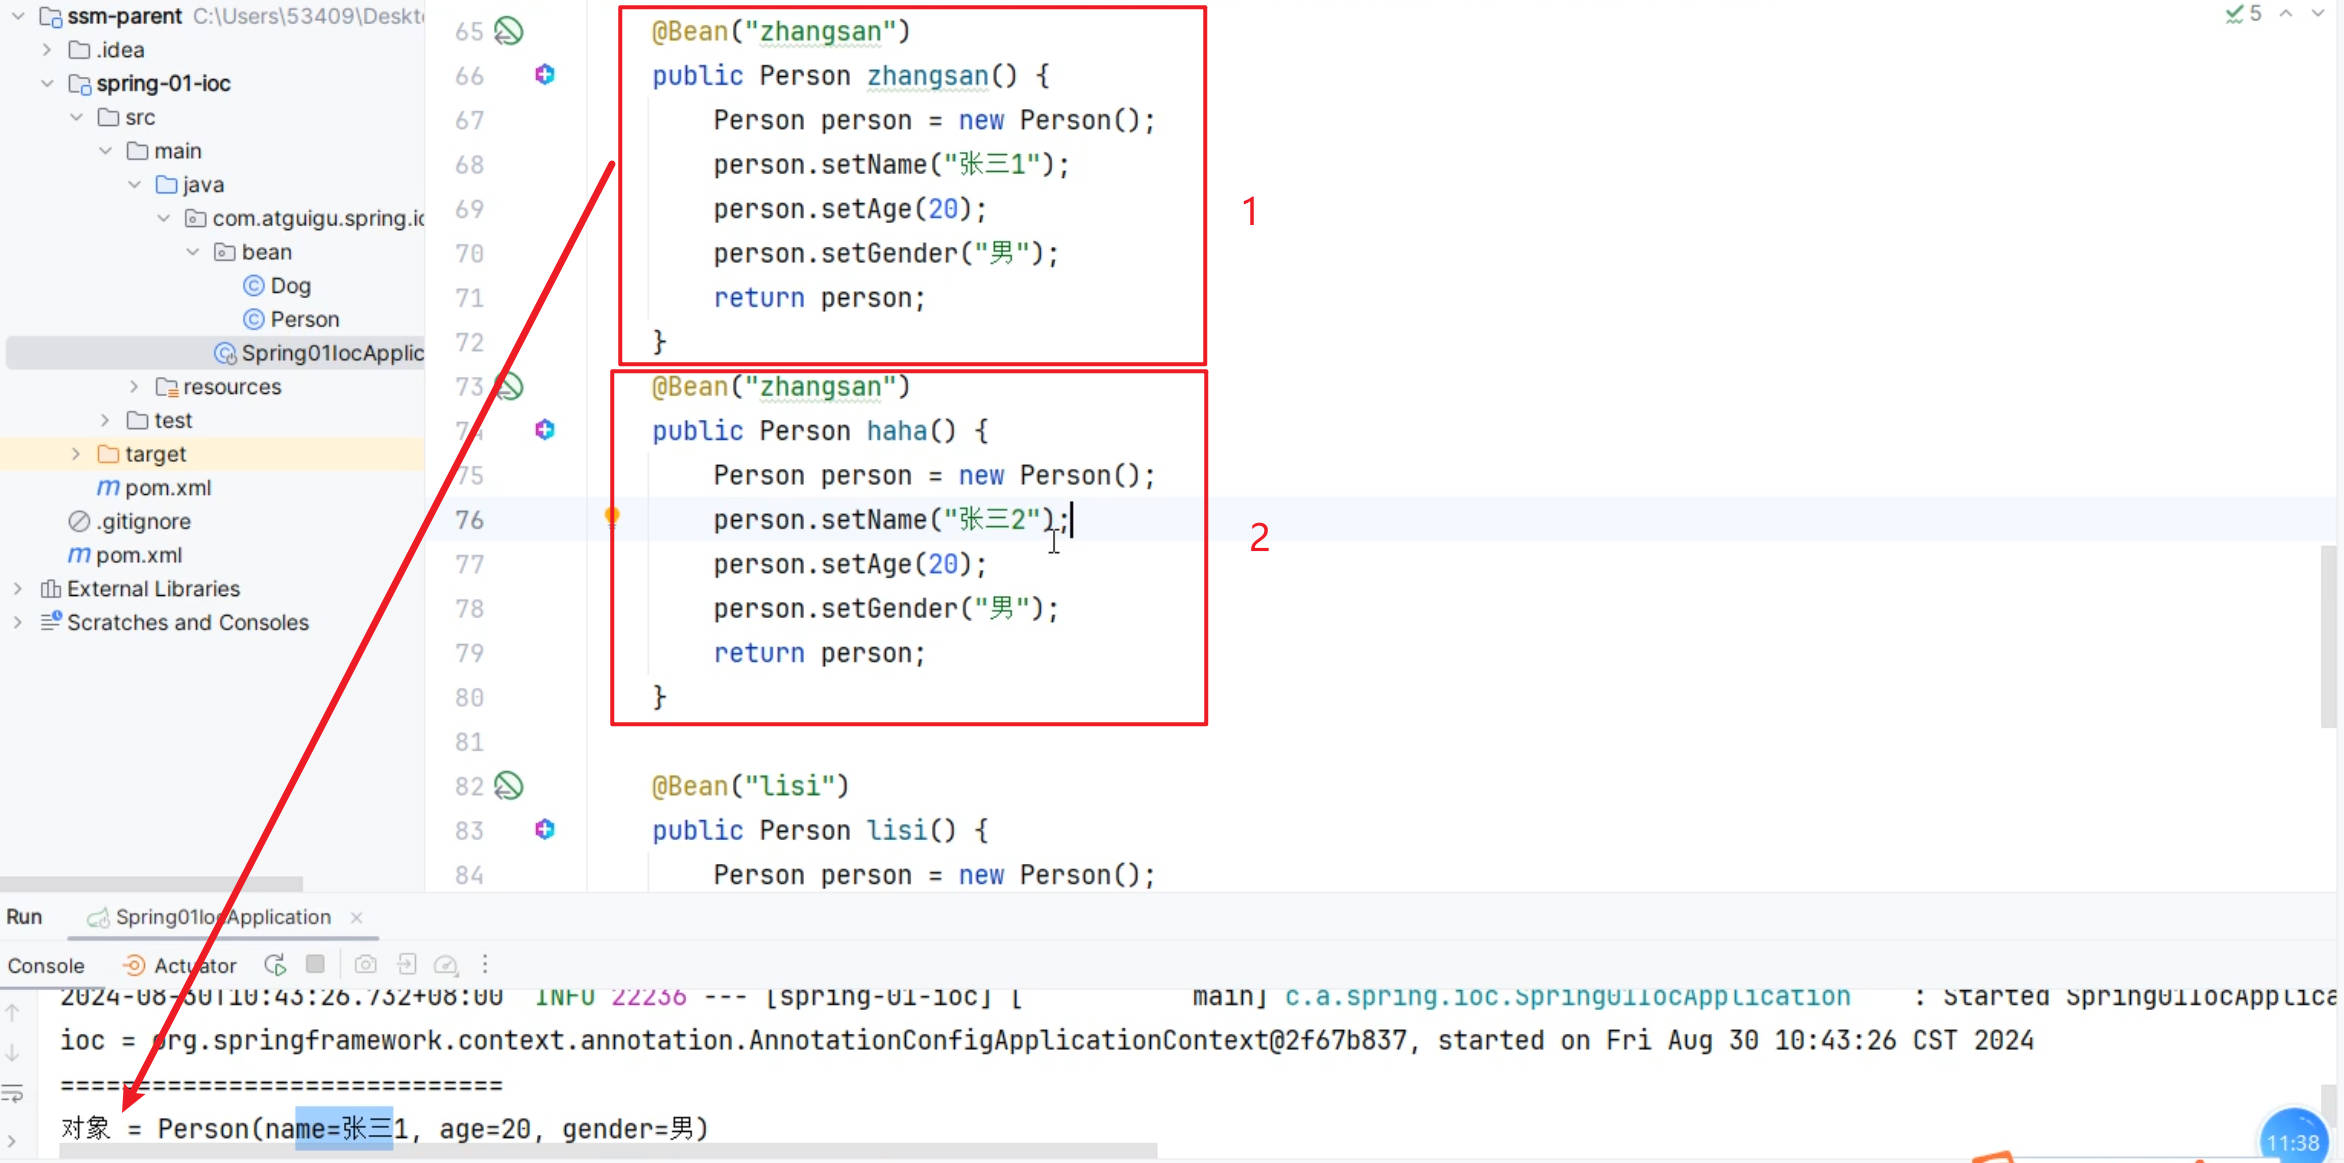The width and height of the screenshot is (2344, 1163).
Task: Click the bean gutter icon at line 65
Action: (509, 31)
